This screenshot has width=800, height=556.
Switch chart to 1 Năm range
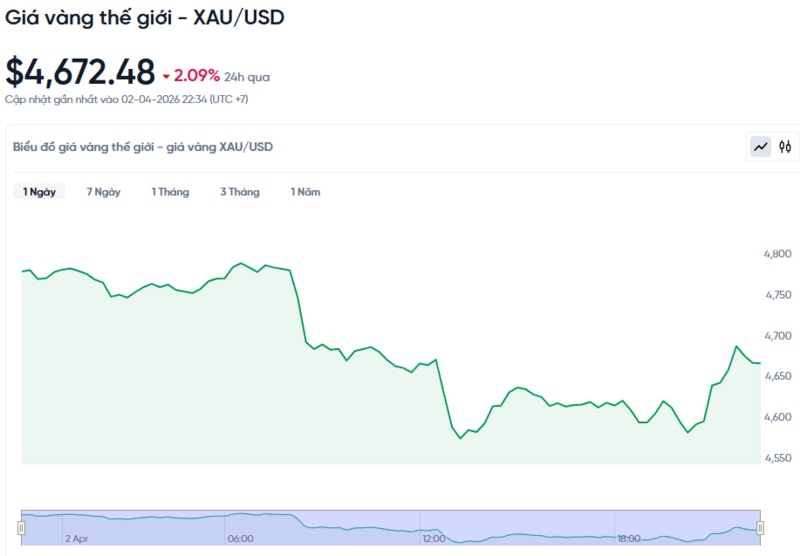pos(305,192)
